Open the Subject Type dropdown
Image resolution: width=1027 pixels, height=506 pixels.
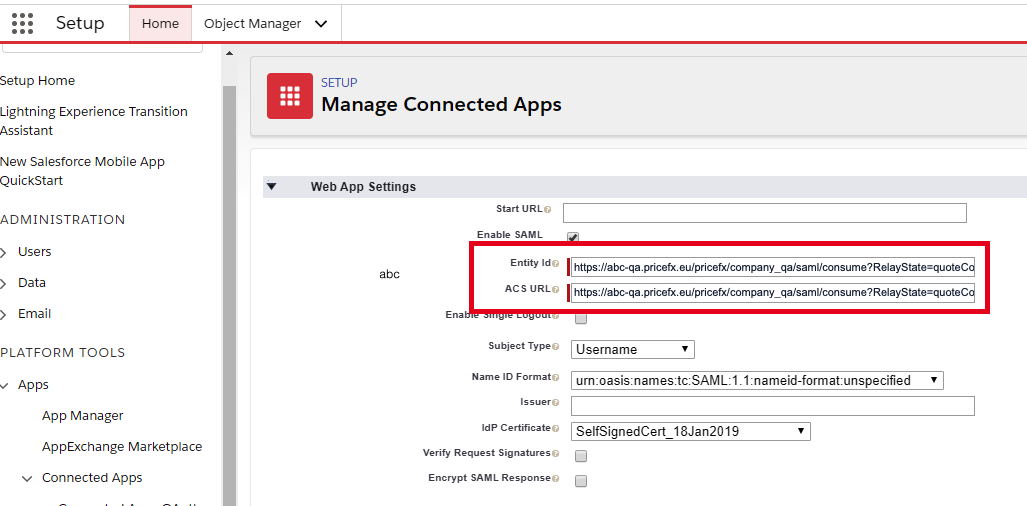tap(632, 349)
